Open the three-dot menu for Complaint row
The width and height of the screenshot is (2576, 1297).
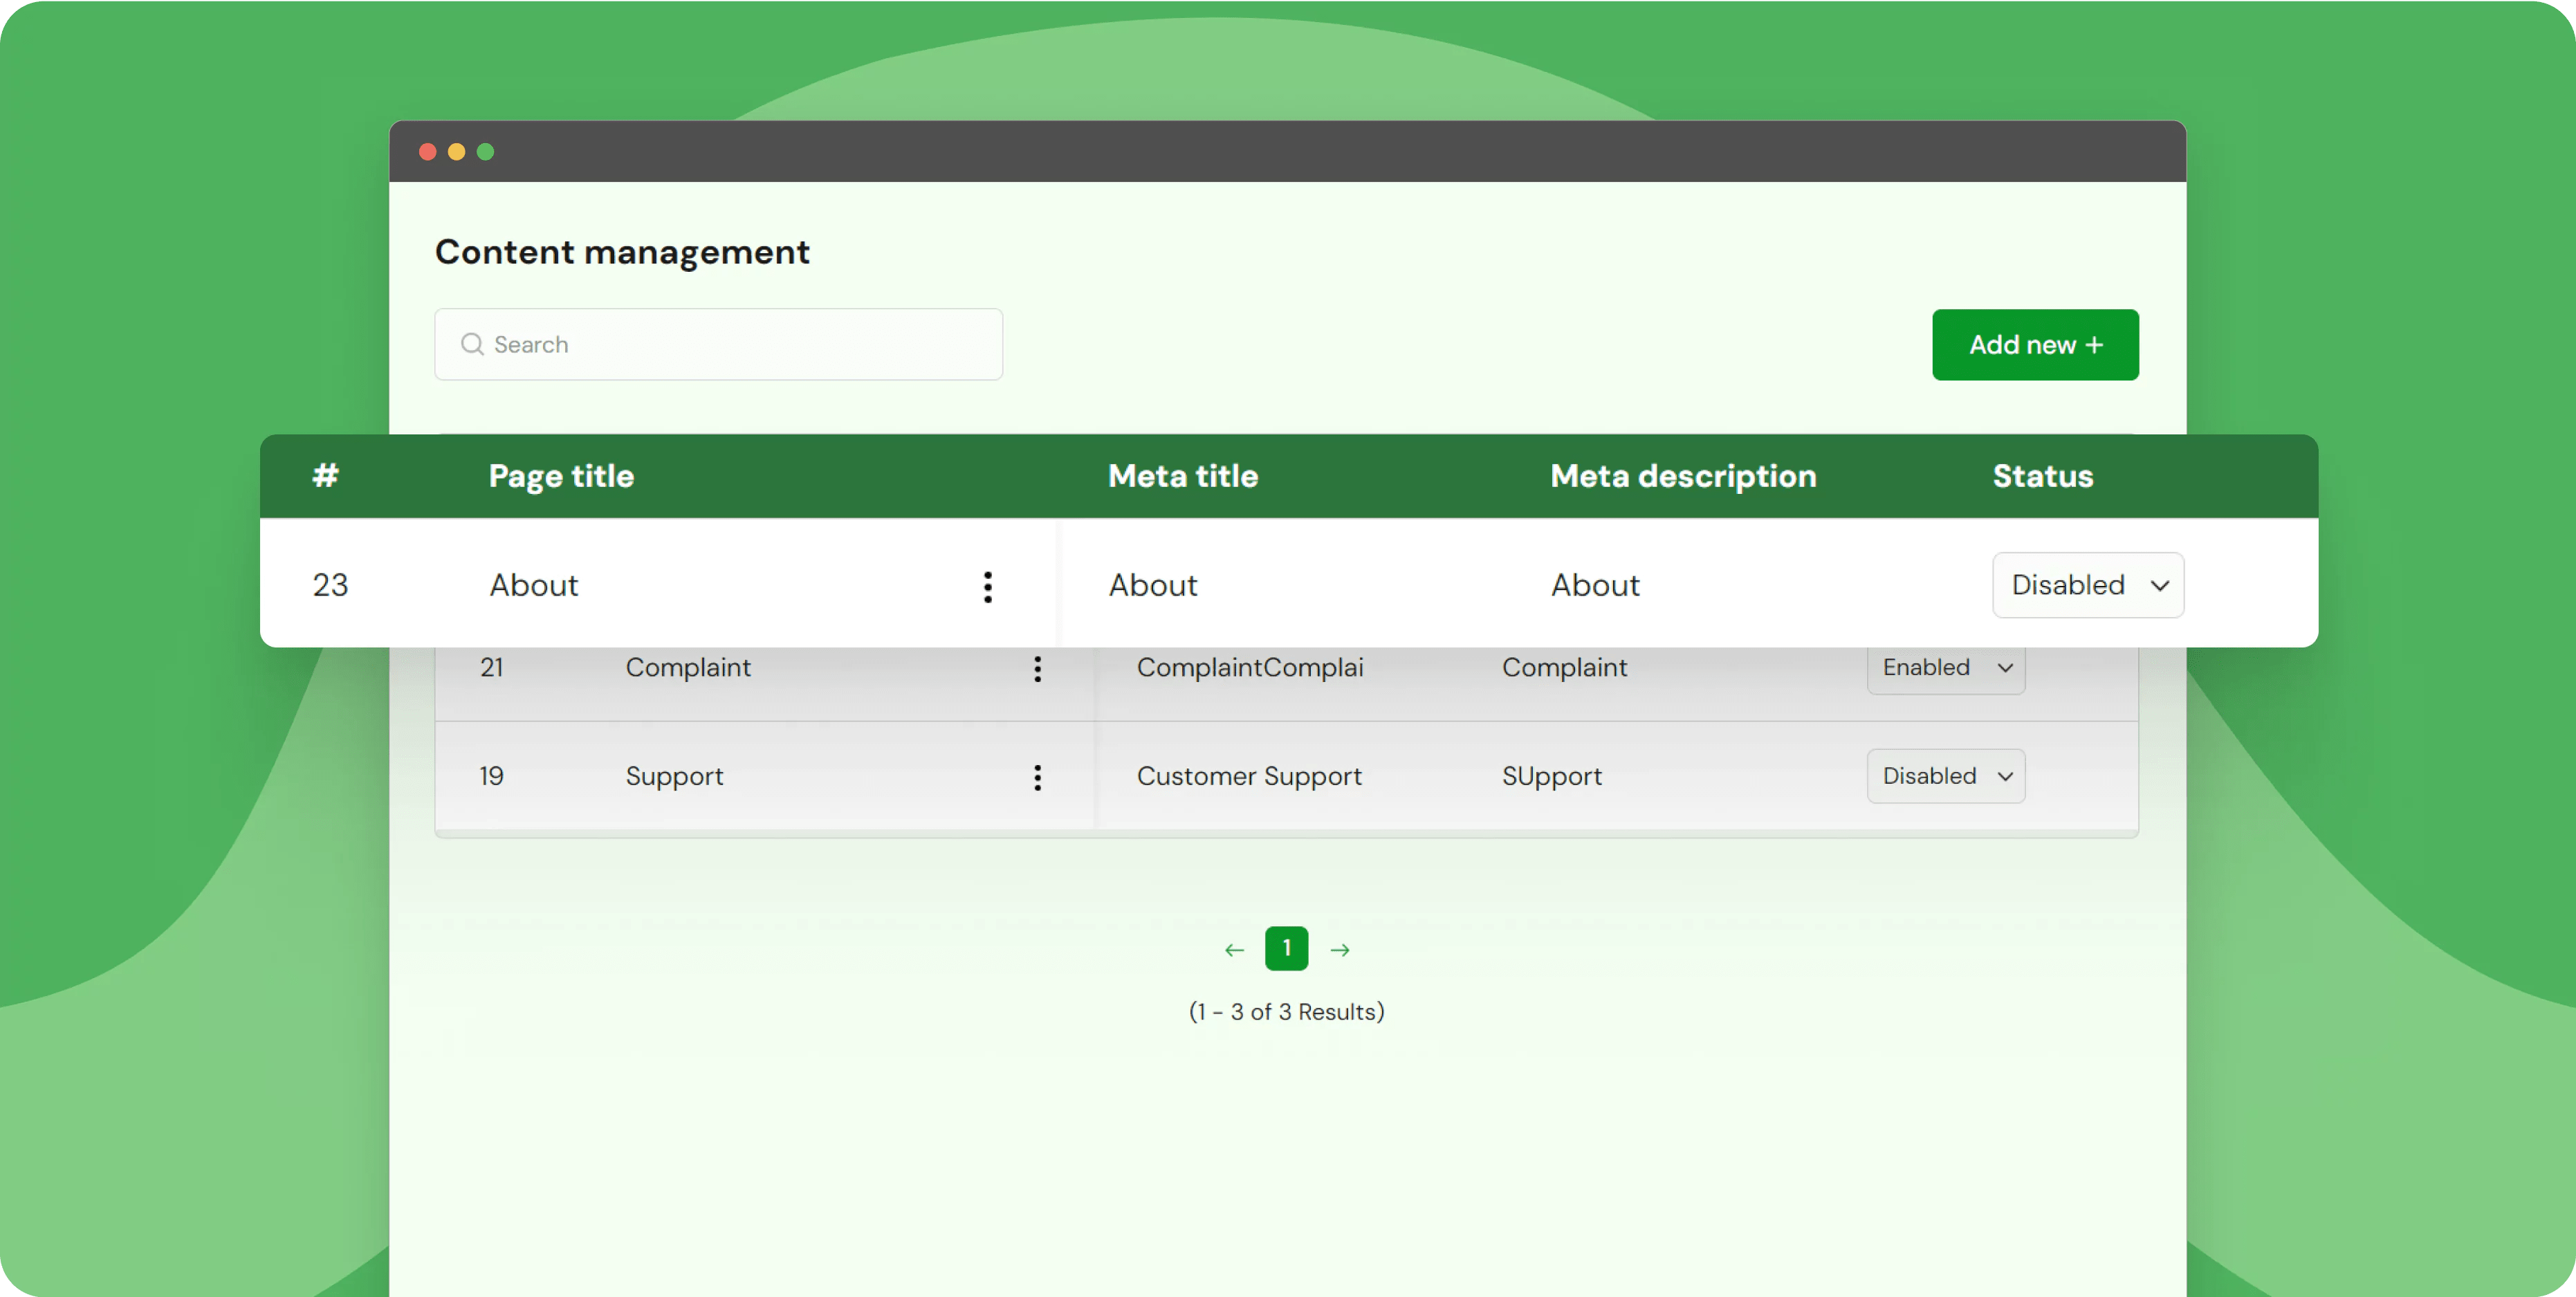[x=1037, y=669]
